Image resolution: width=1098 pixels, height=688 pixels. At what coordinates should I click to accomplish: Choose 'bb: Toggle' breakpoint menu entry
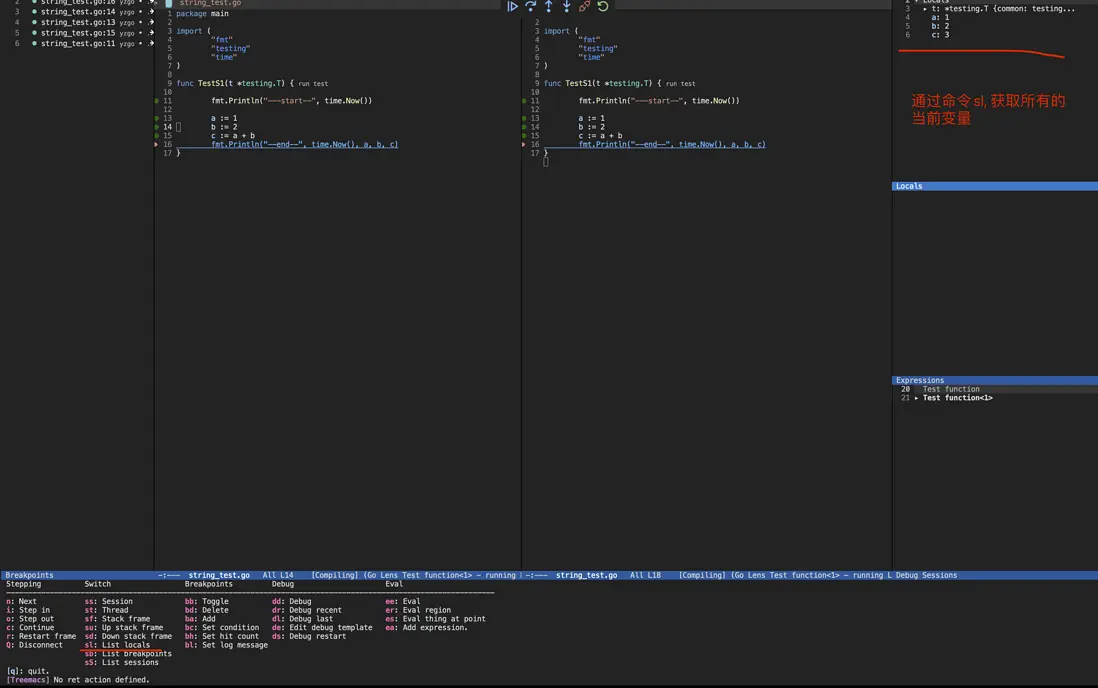point(206,602)
